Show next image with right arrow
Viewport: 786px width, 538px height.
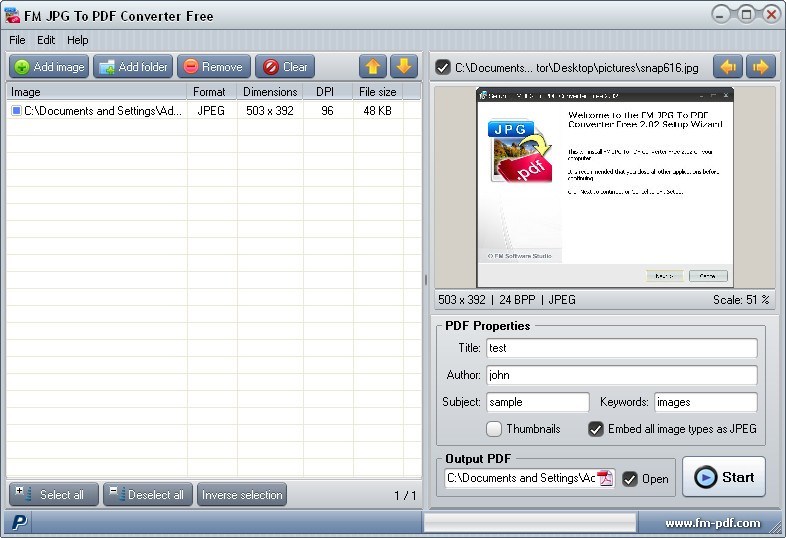click(x=760, y=67)
